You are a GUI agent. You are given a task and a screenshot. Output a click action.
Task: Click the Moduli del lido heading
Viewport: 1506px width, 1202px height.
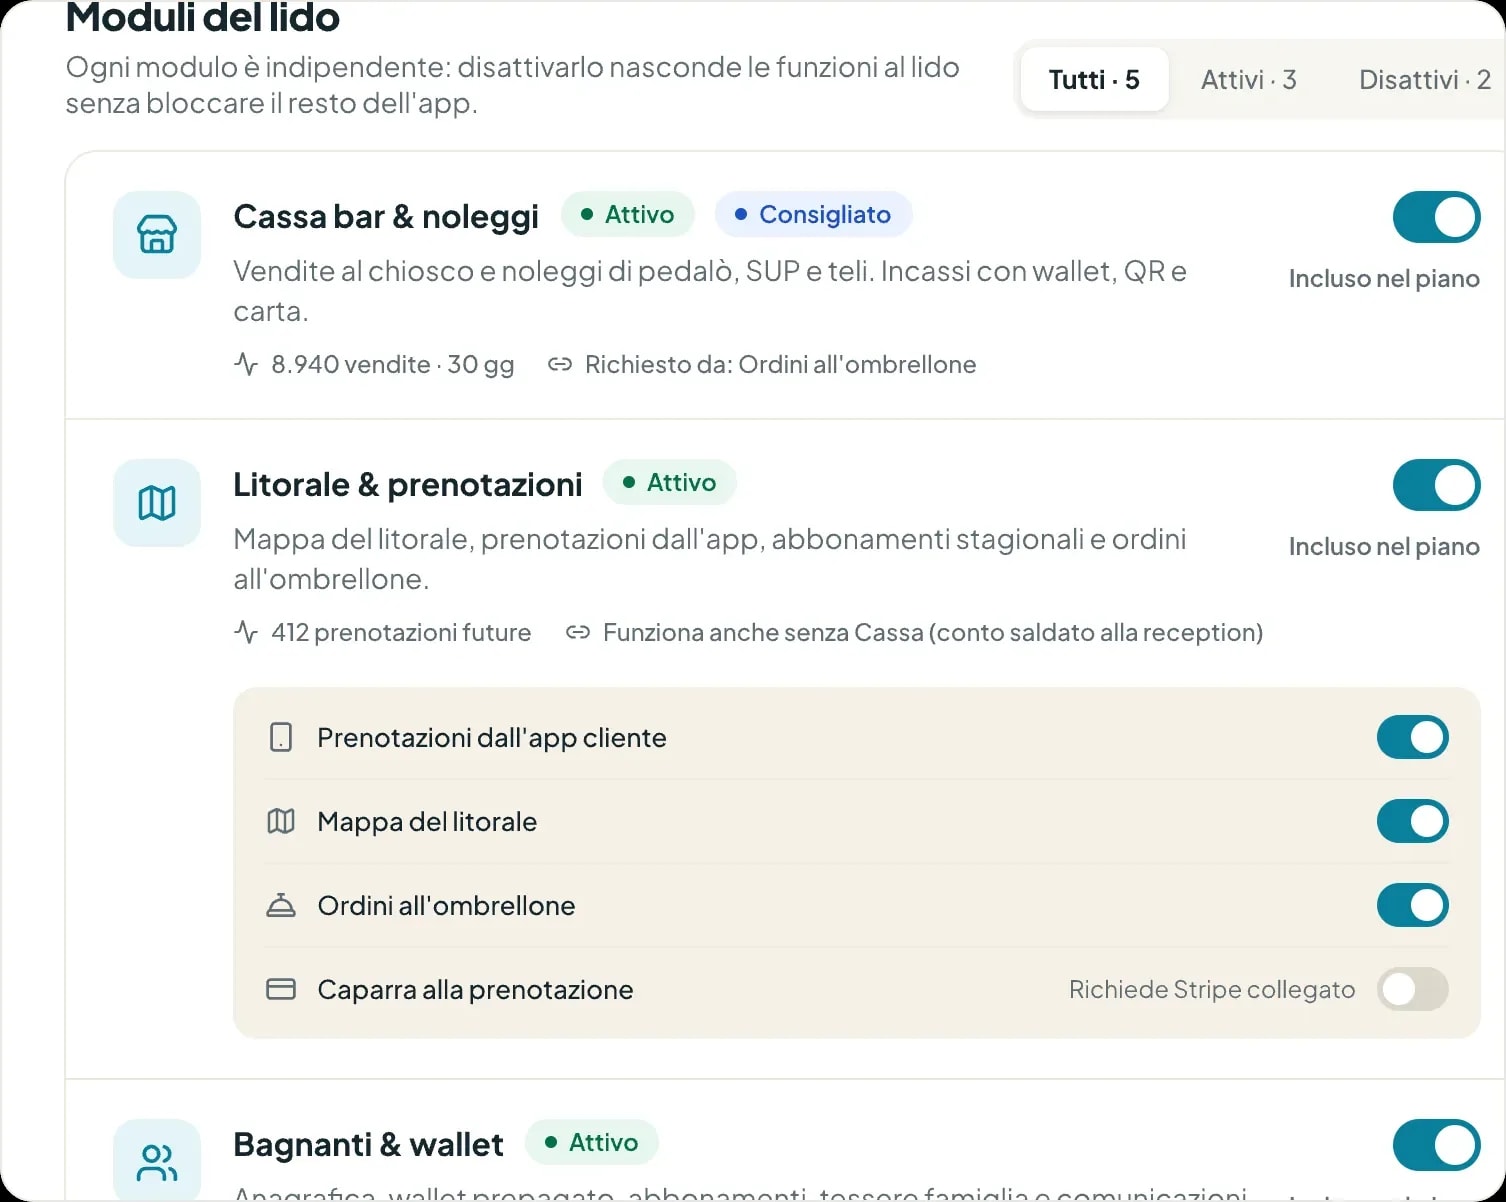pyautogui.click(x=203, y=18)
